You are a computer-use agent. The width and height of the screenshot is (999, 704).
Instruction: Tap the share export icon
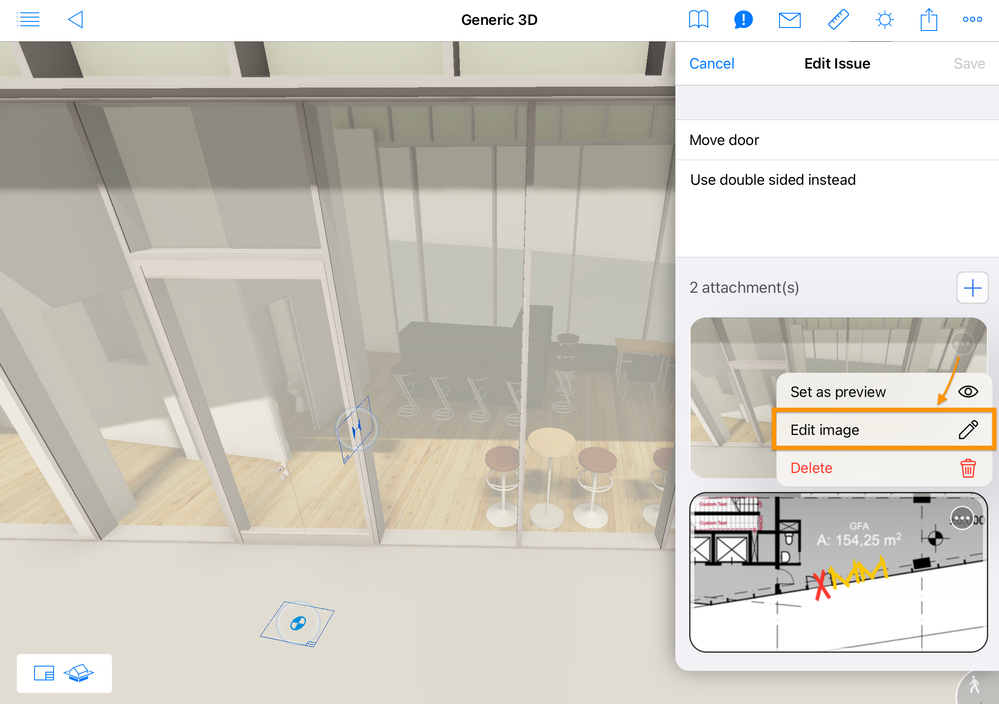click(x=928, y=19)
